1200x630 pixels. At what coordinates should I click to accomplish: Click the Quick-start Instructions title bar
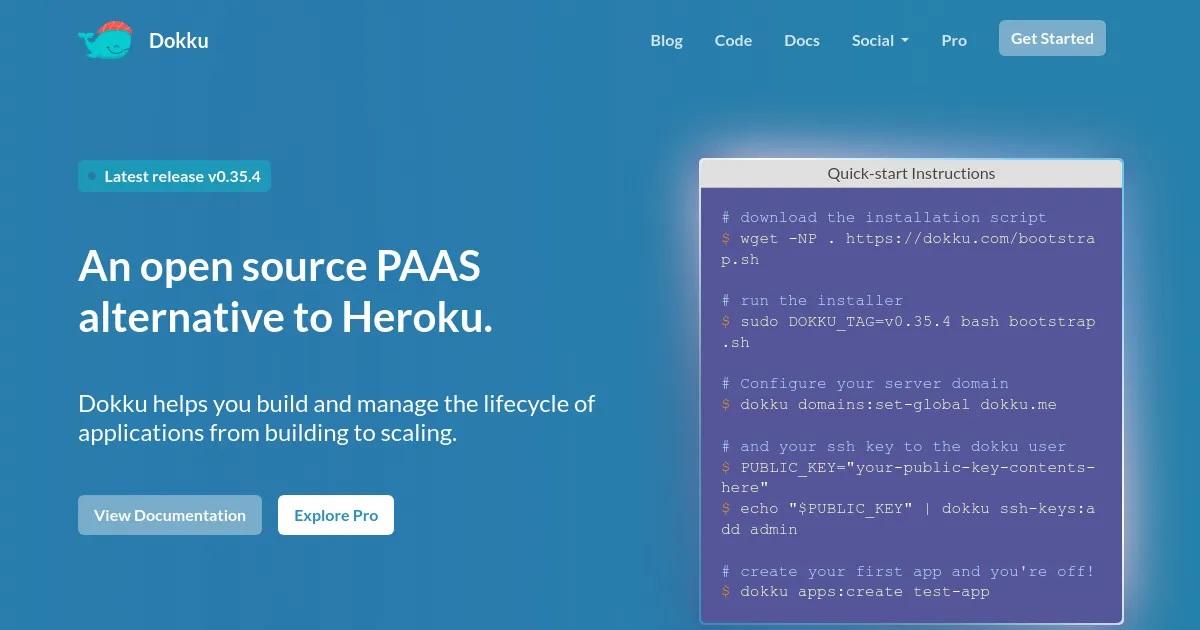click(x=911, y=173)
